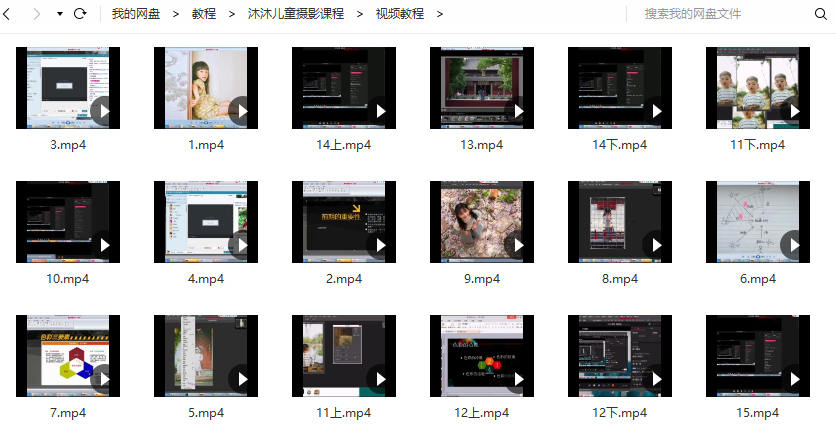This screenshot has width=836, height=439.
Task: Start 15.mp4 using its play icon
Action: pos(794,379)
